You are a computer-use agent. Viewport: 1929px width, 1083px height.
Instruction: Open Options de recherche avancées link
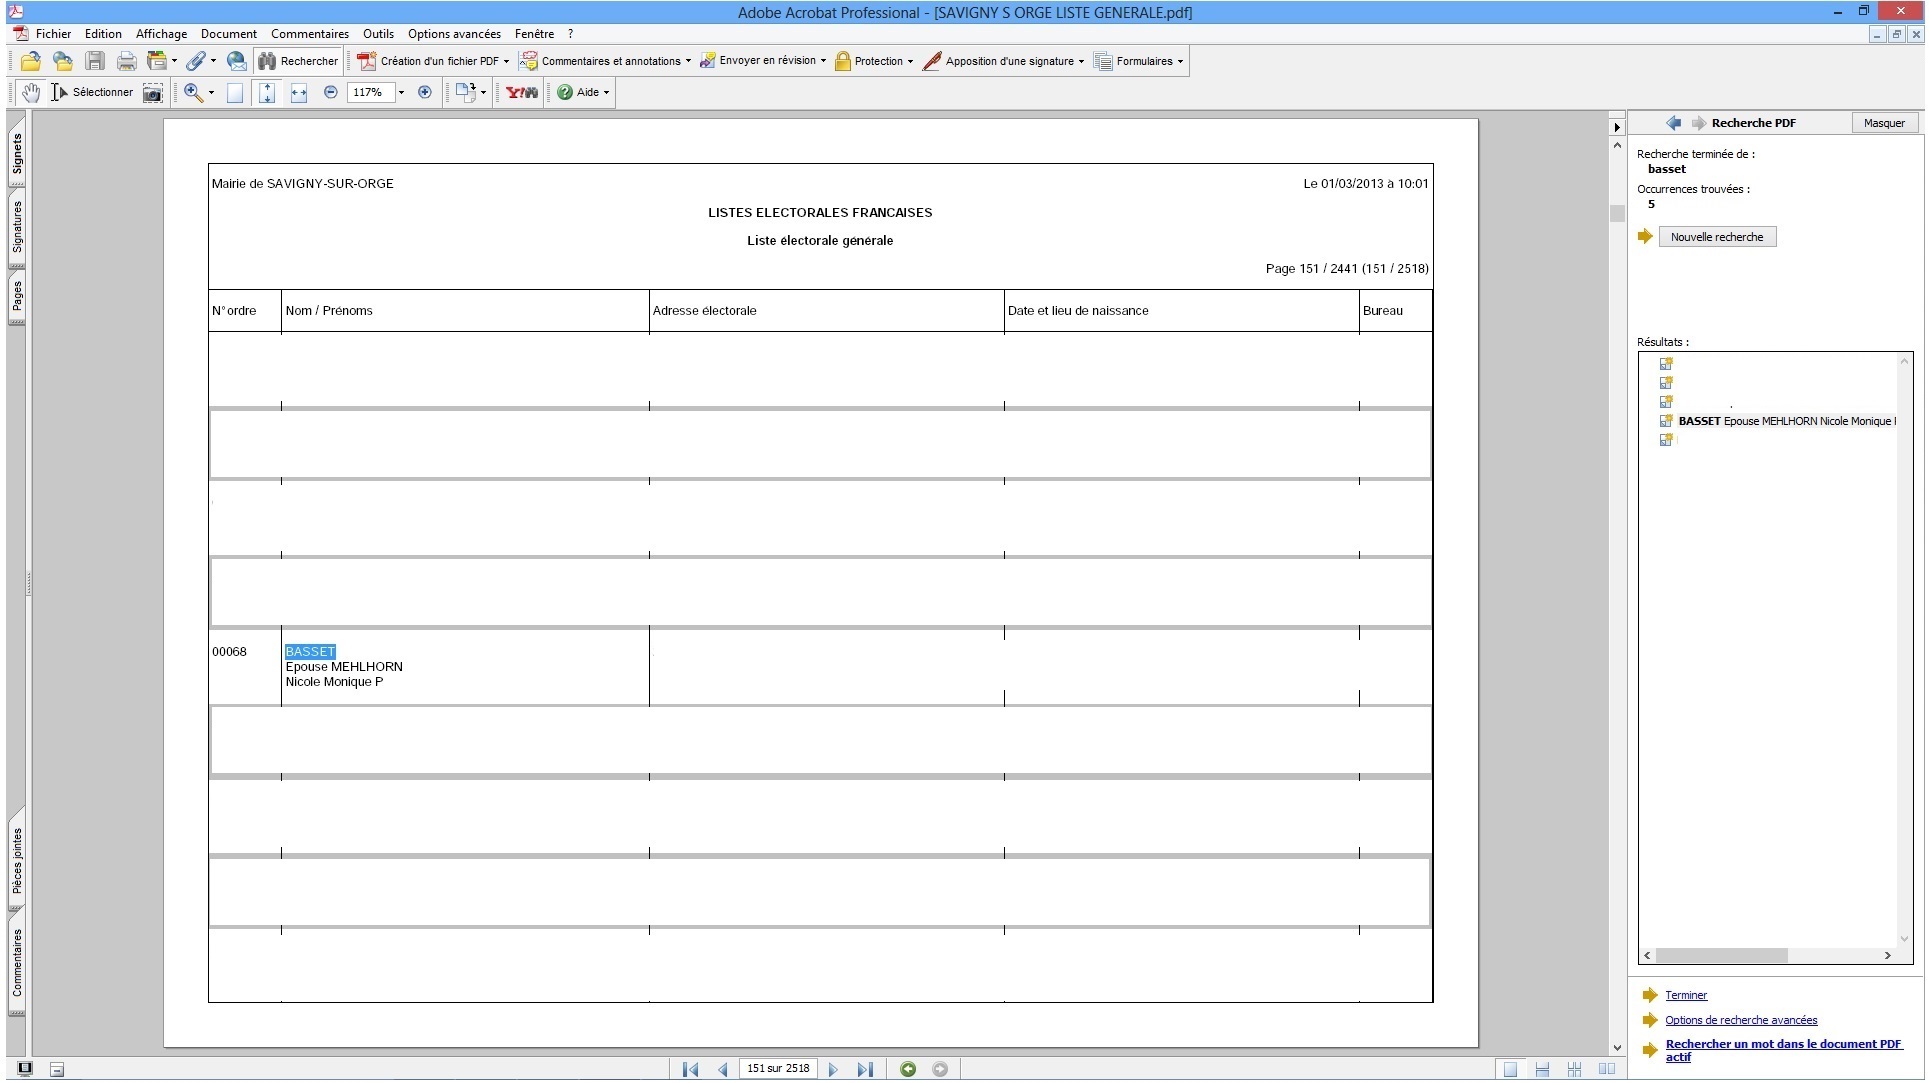click(x=1740, y=1021)
